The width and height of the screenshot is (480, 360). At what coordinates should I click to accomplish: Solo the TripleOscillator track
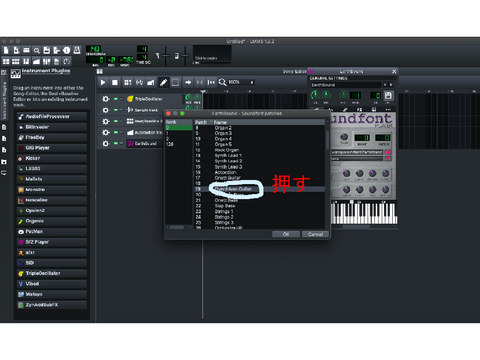tap(121, 99)
